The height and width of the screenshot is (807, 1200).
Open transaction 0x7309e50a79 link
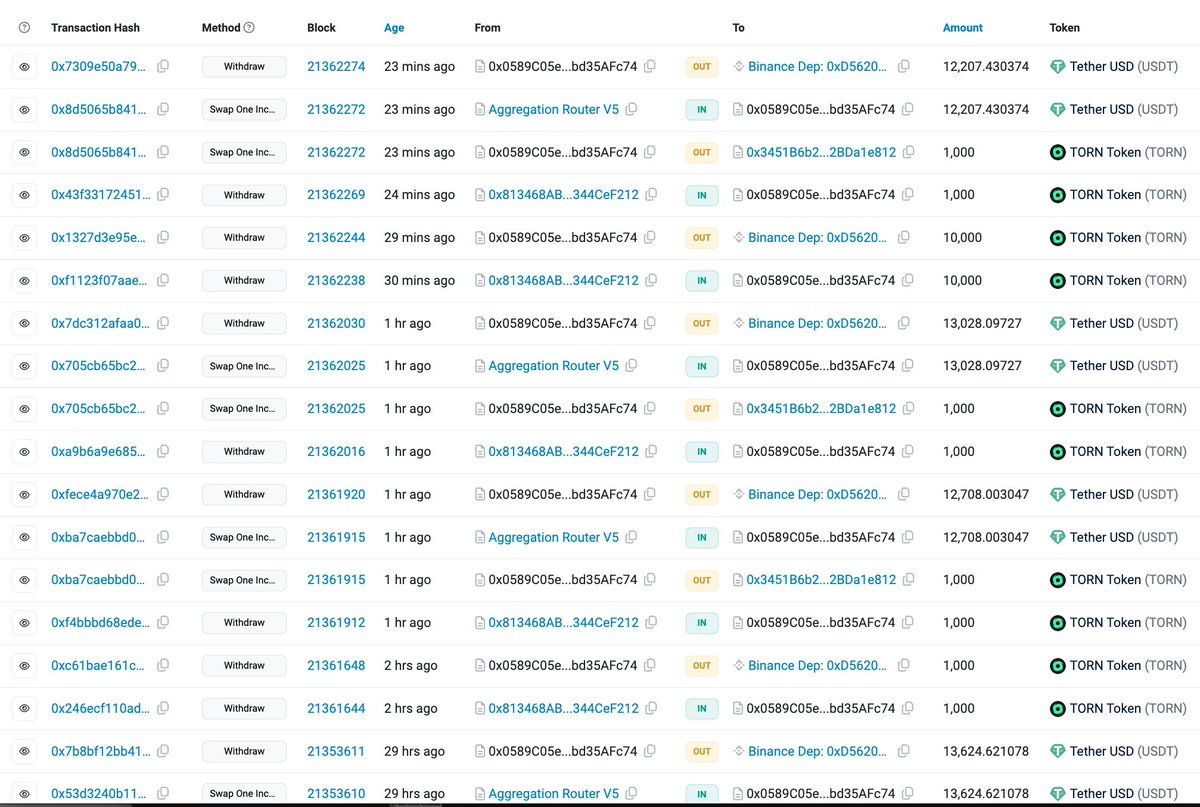(x=98, y=66)
